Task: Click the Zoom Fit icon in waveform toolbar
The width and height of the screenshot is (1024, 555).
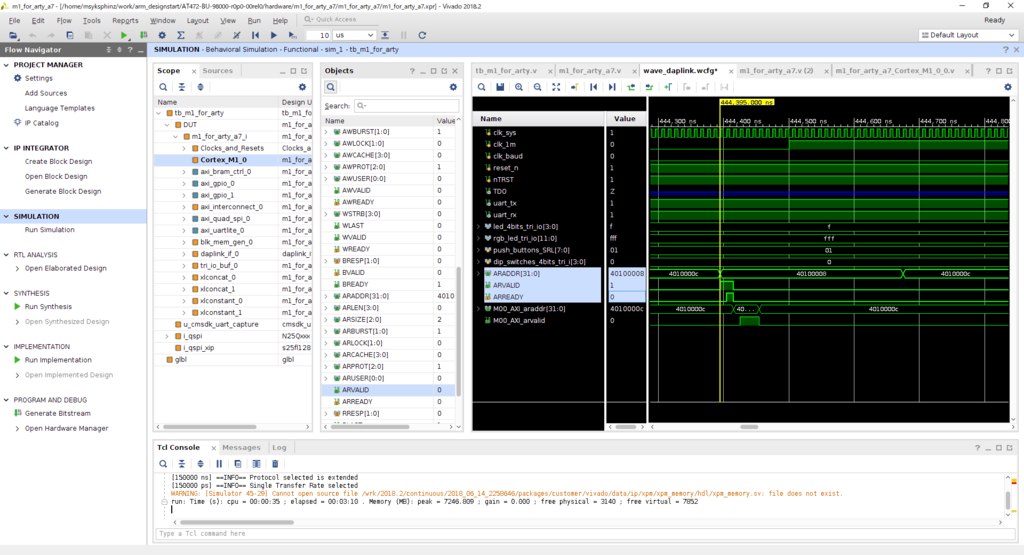Action: point(556,87)
